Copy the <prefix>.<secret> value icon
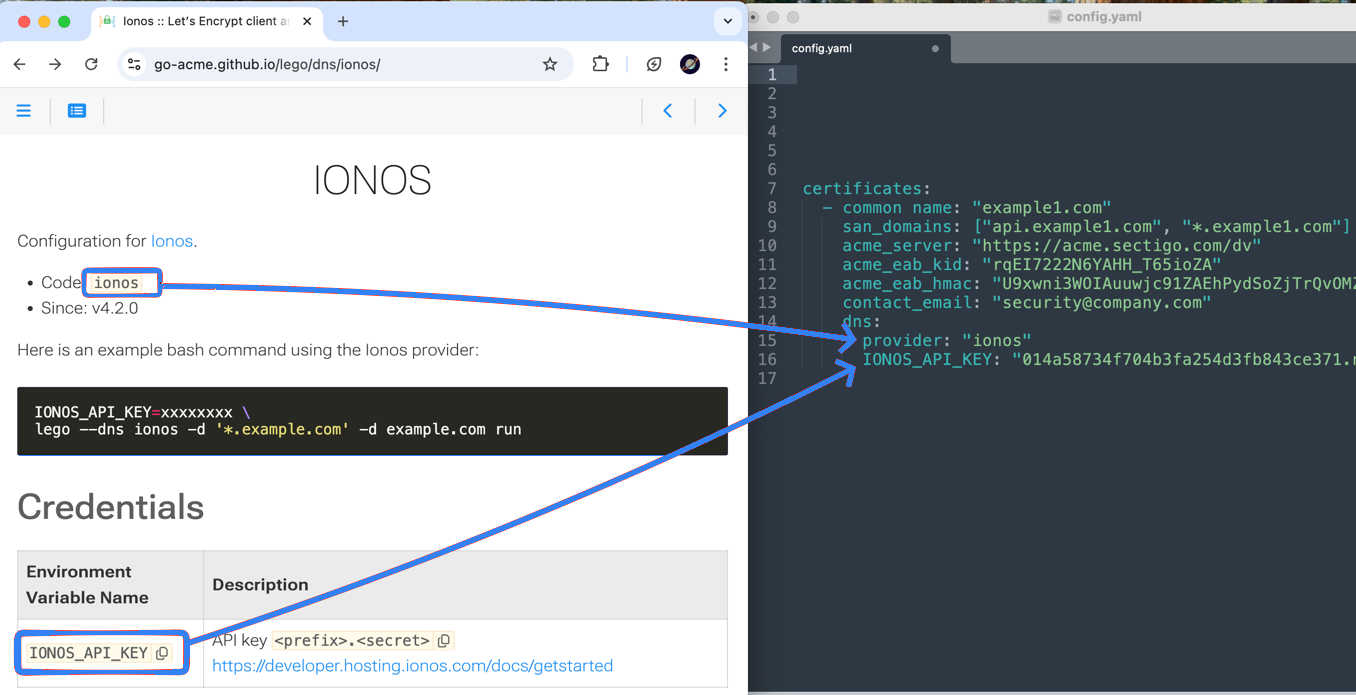The width and height of the screenshot is (1356, 695). click(x=444, y=641)
